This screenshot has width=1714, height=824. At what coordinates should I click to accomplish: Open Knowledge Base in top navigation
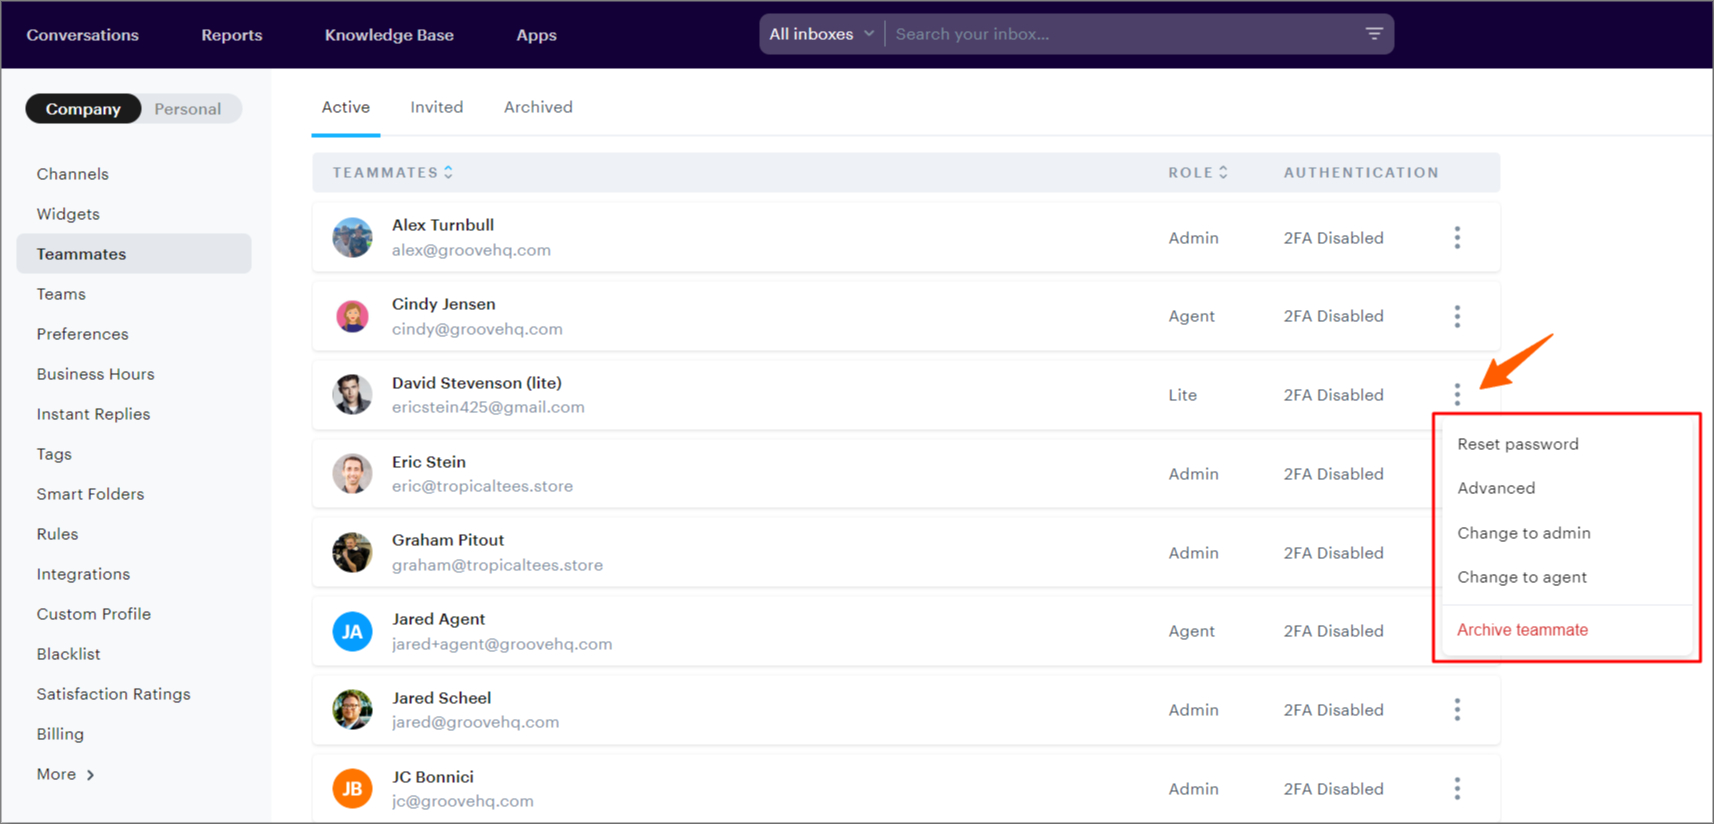[x=389, y=35]
